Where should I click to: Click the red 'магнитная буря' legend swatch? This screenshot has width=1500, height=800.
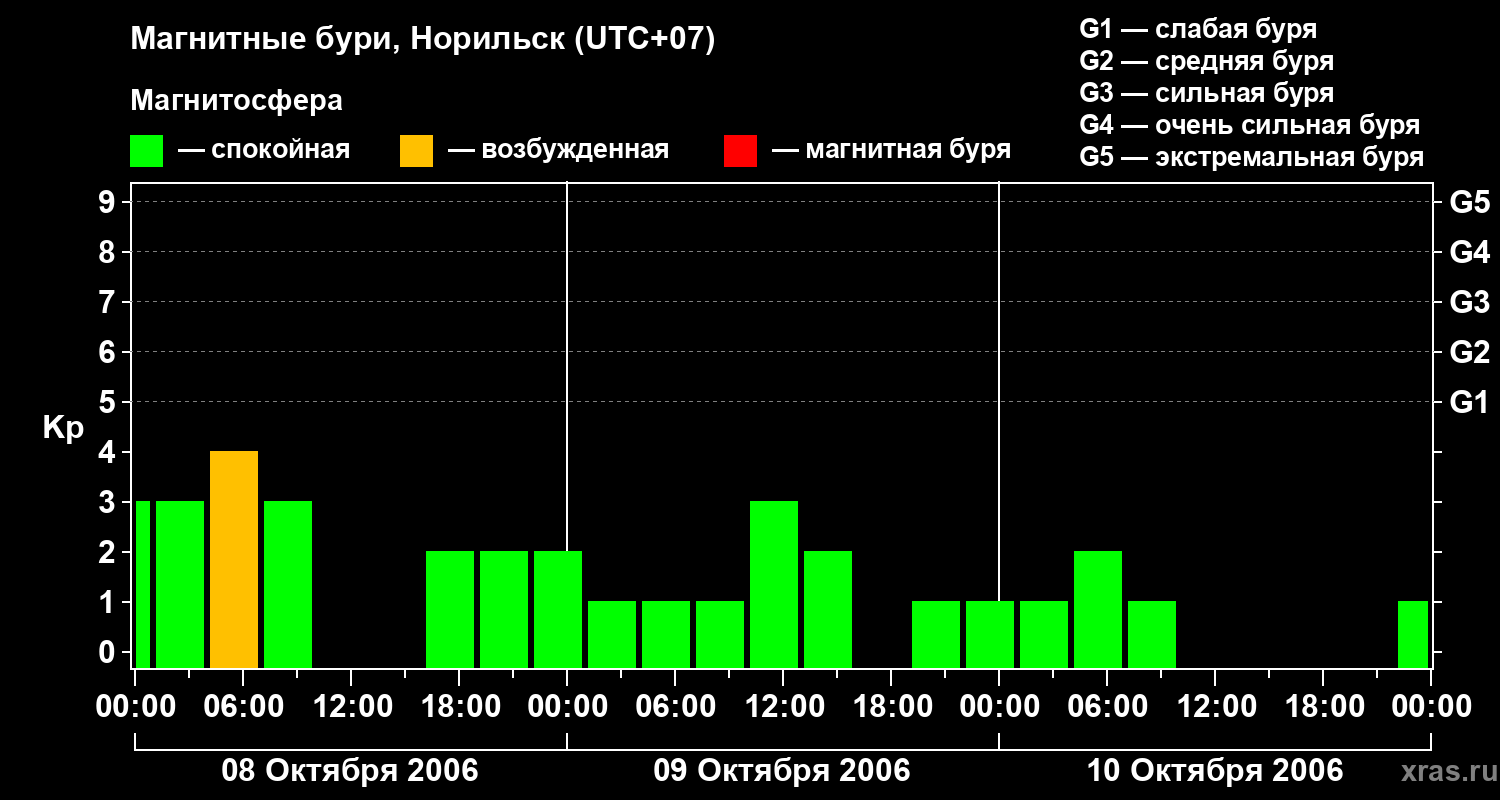tap(740, 151)
